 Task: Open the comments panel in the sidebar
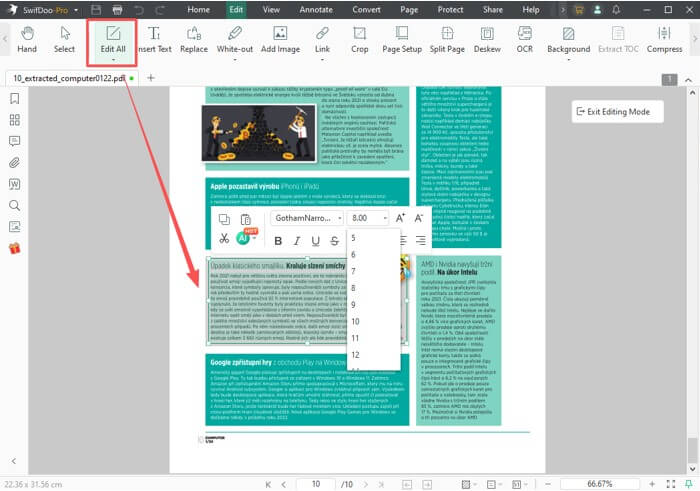coord(15,141)
